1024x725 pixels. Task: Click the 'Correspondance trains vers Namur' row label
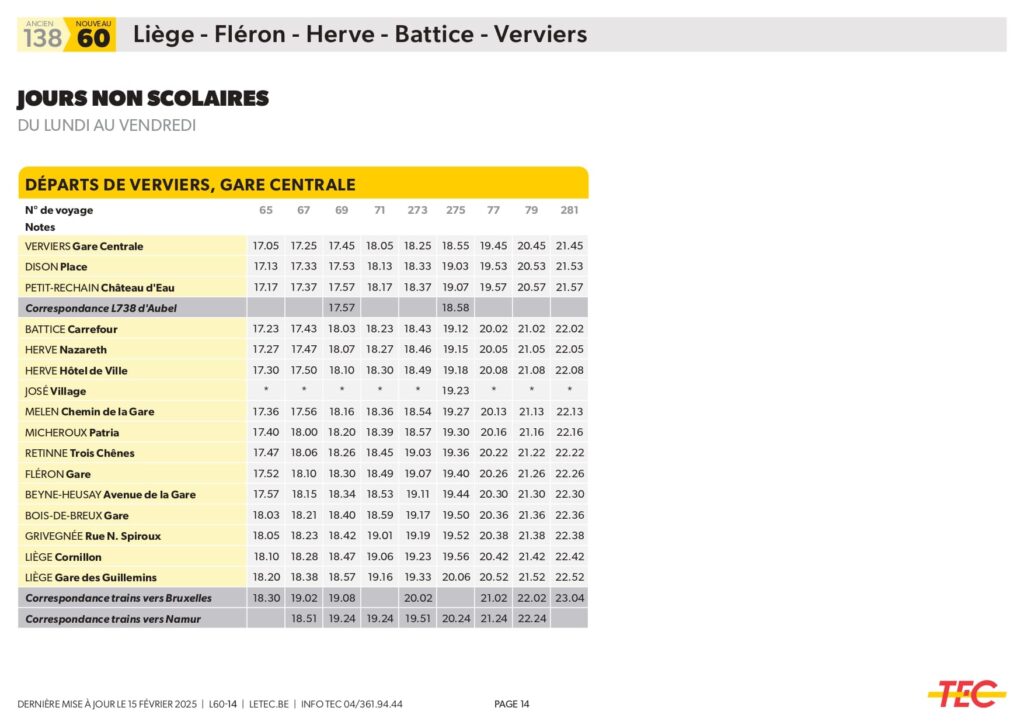coord(113,619)
